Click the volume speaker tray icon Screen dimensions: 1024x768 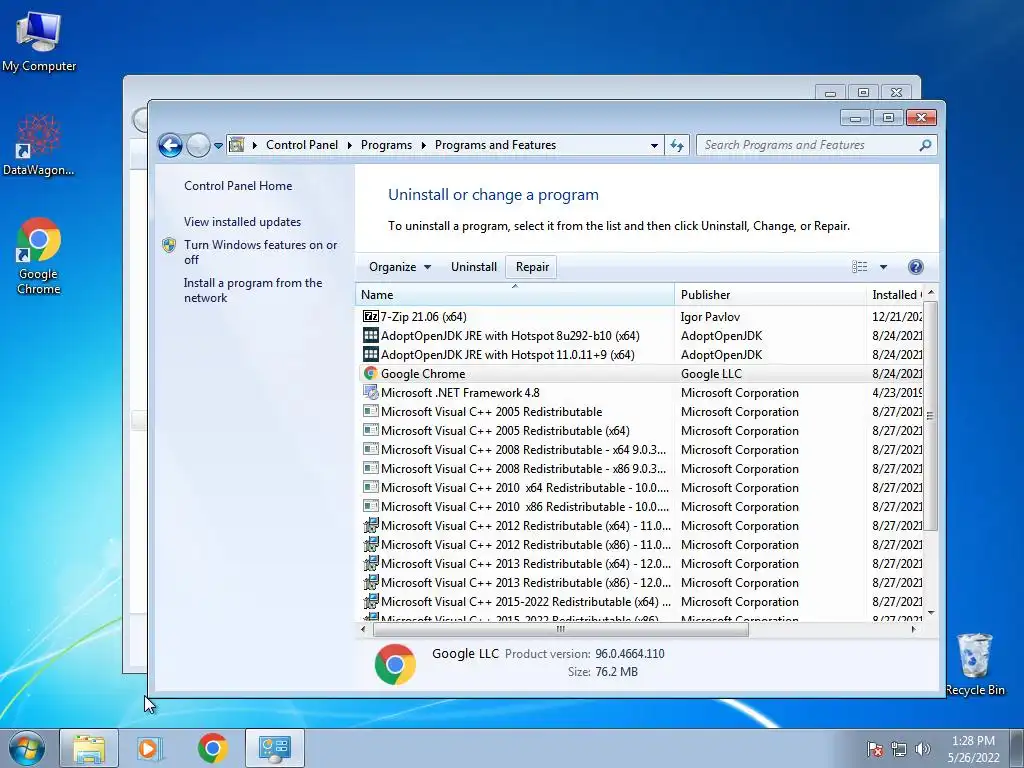[922, 749]
